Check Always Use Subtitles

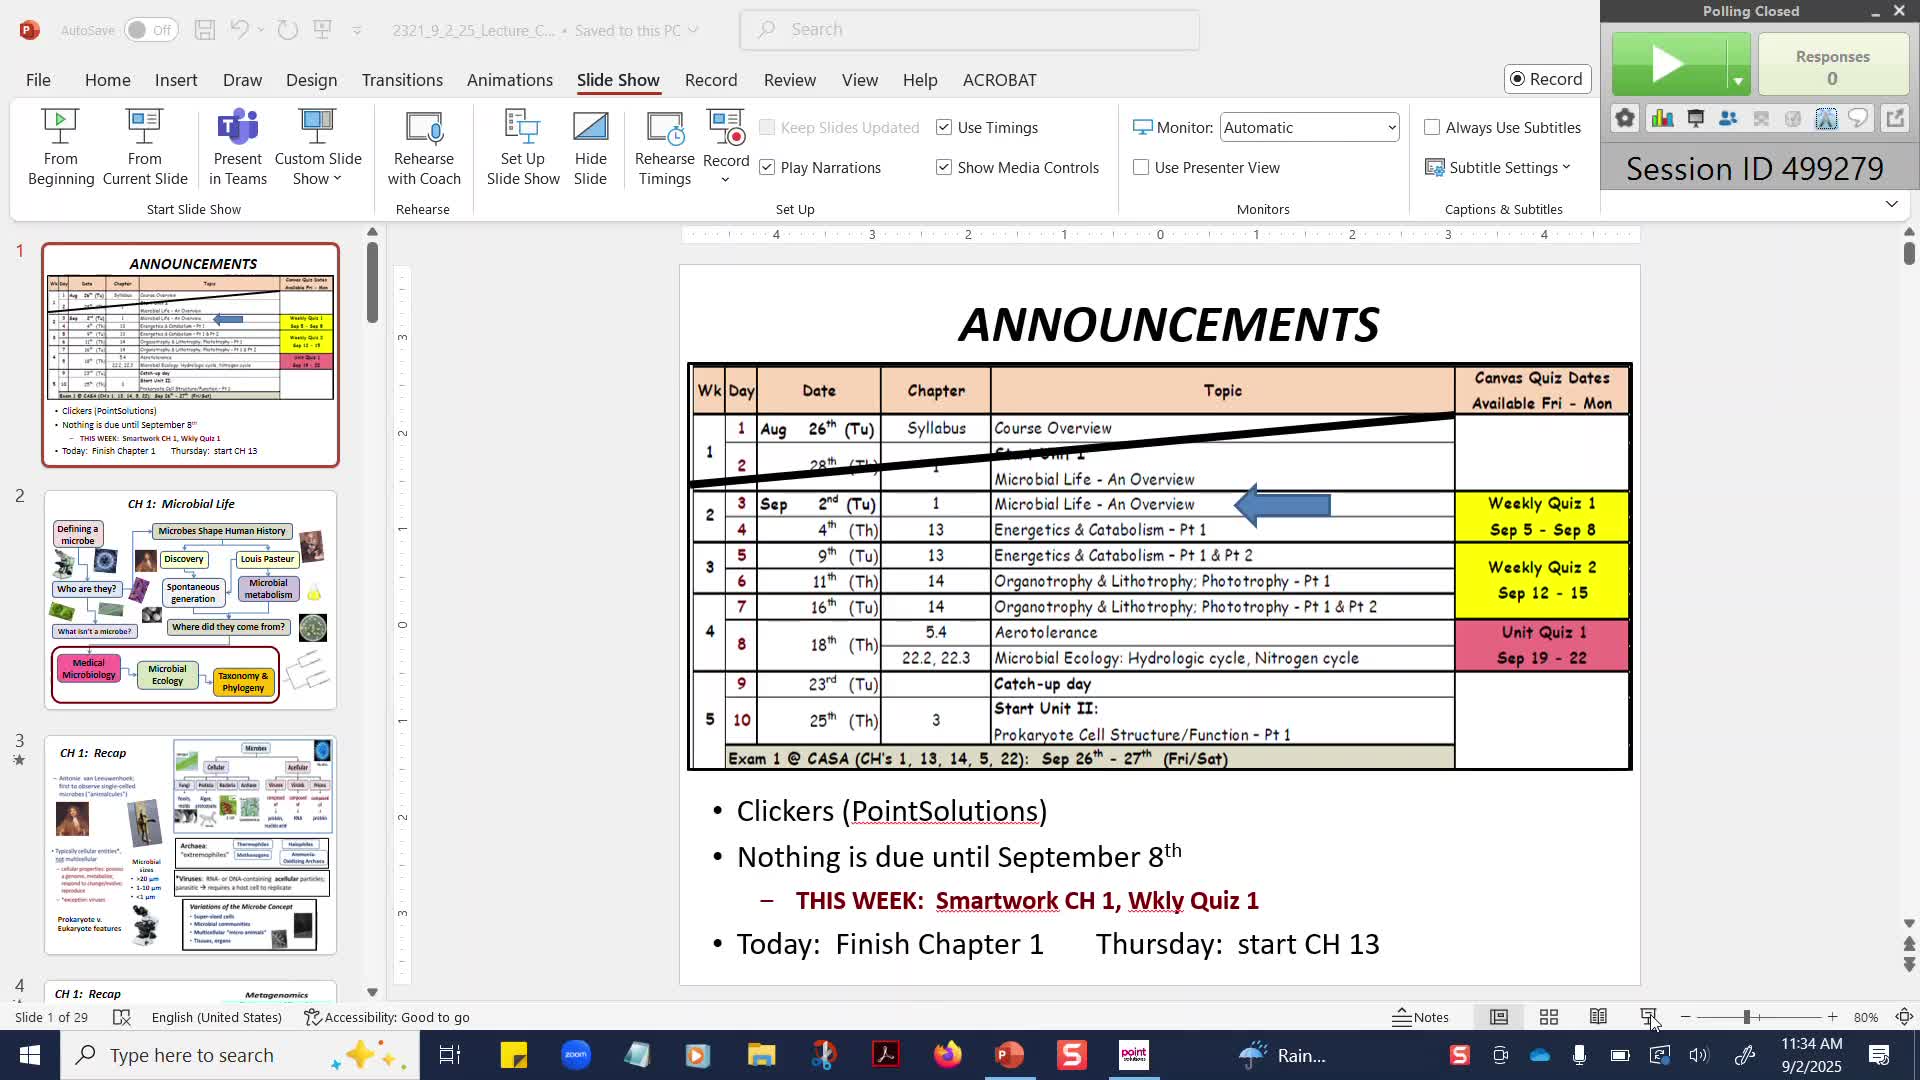tap(1432, 127)
